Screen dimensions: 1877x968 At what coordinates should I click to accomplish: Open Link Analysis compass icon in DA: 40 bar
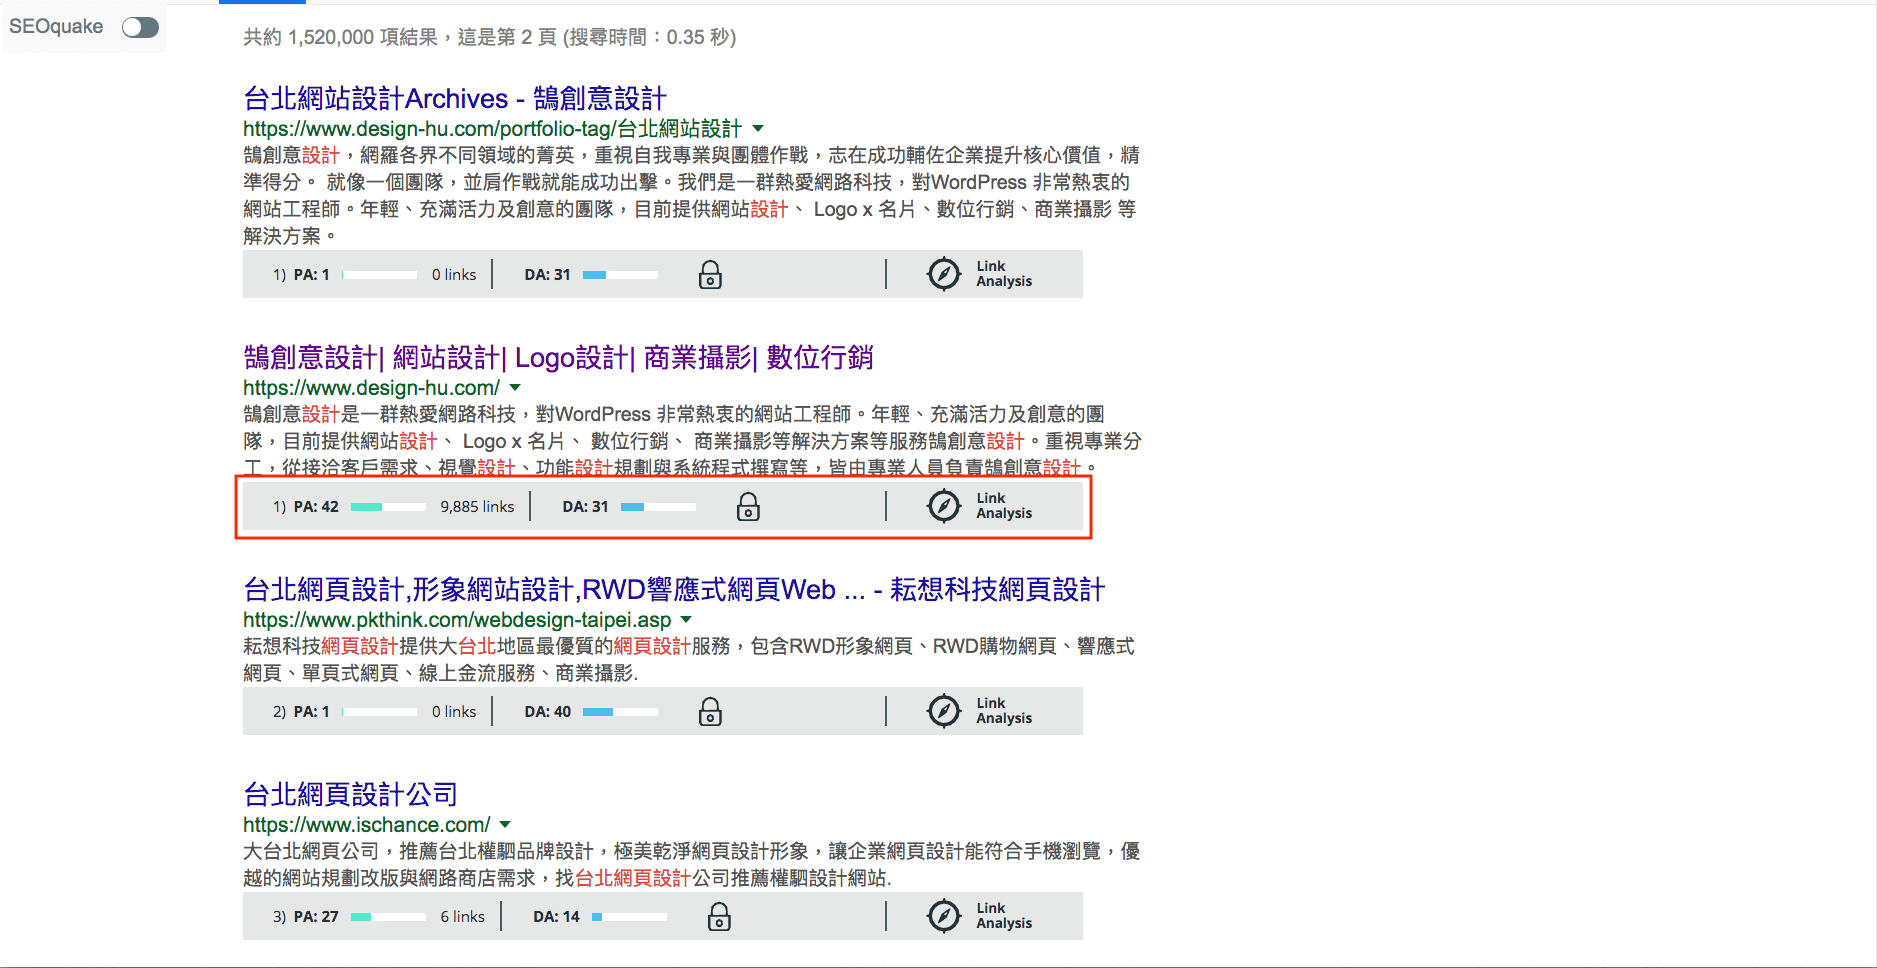(x=944, y=711)
